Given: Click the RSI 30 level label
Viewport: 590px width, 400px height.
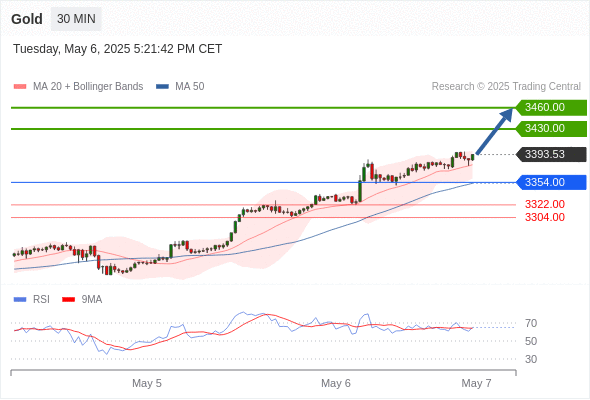Looking at the screenshot, I should click(531, 359).
